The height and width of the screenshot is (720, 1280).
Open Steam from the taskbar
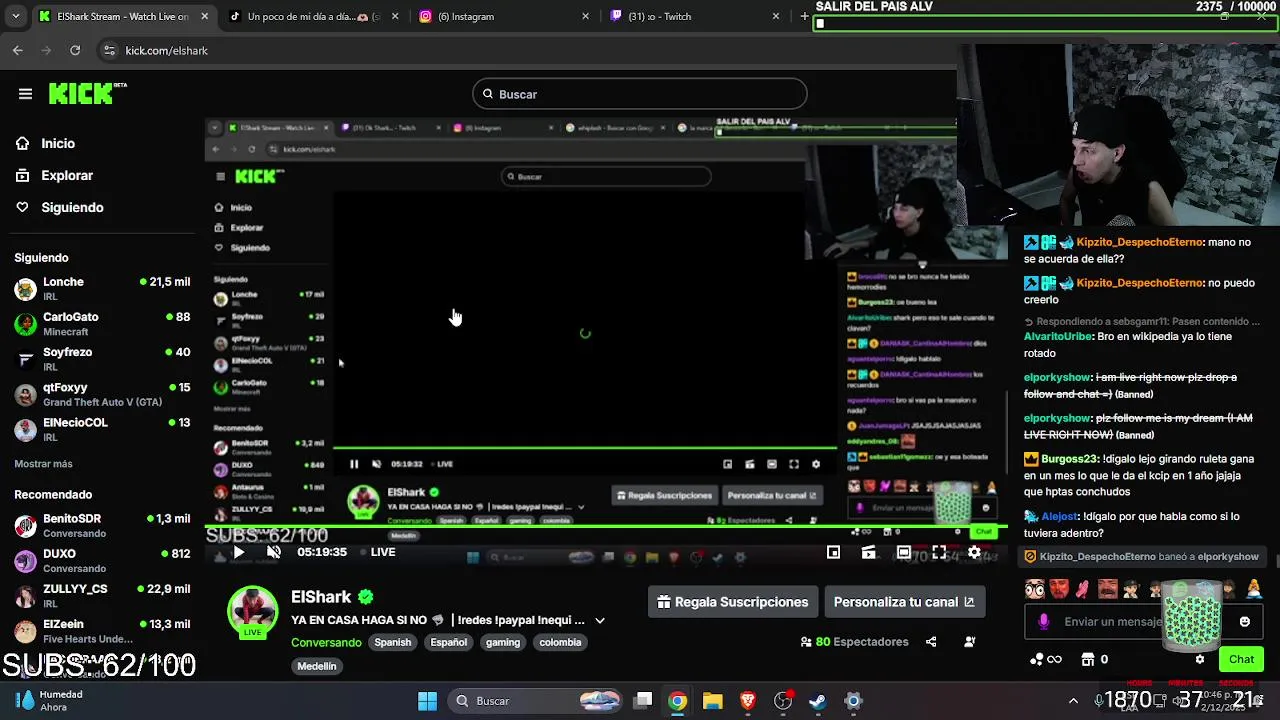[x=818, y=701]
